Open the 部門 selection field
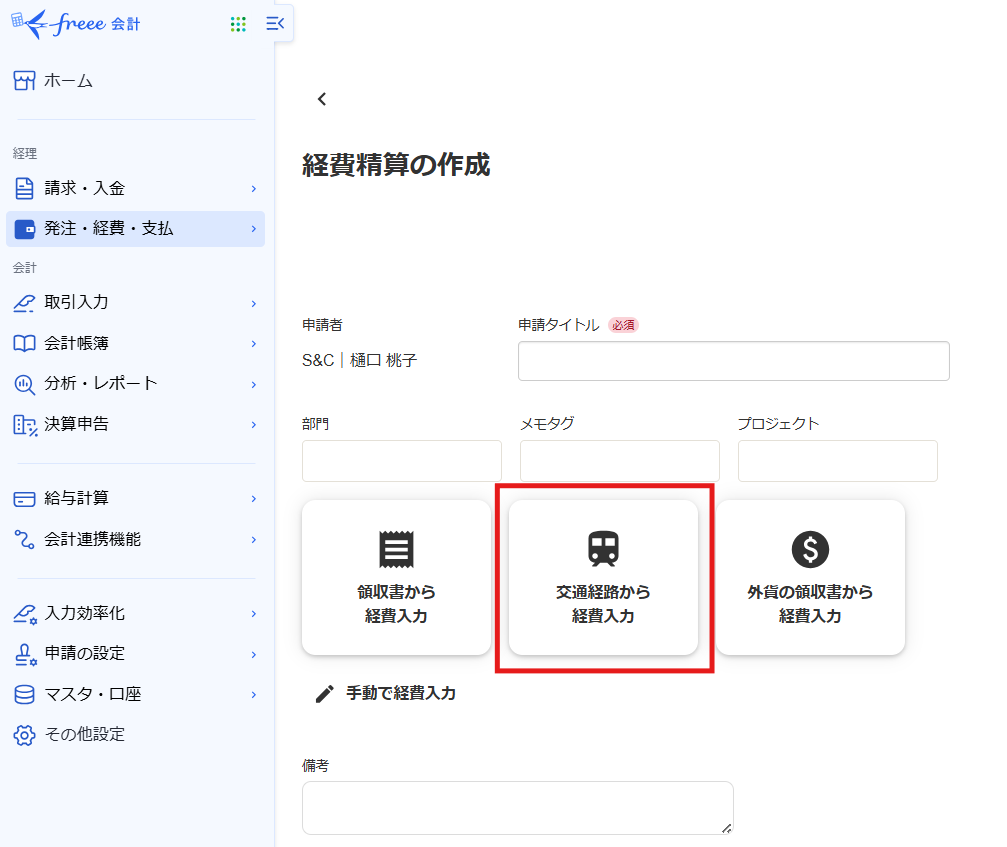The image size is (1007, 847). (x=401, y=461)
